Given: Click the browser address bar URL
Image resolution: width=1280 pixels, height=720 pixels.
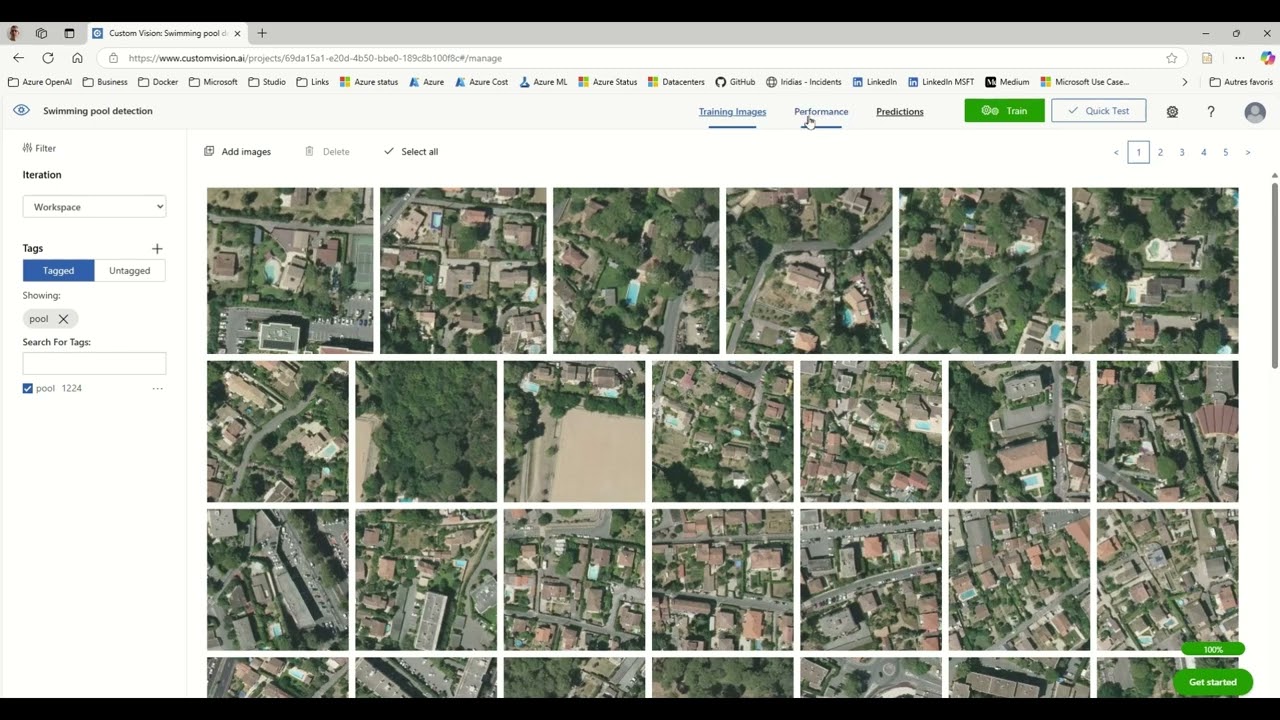Looking at the screenshot, I should pyautogui.click(x=315, y=58).
